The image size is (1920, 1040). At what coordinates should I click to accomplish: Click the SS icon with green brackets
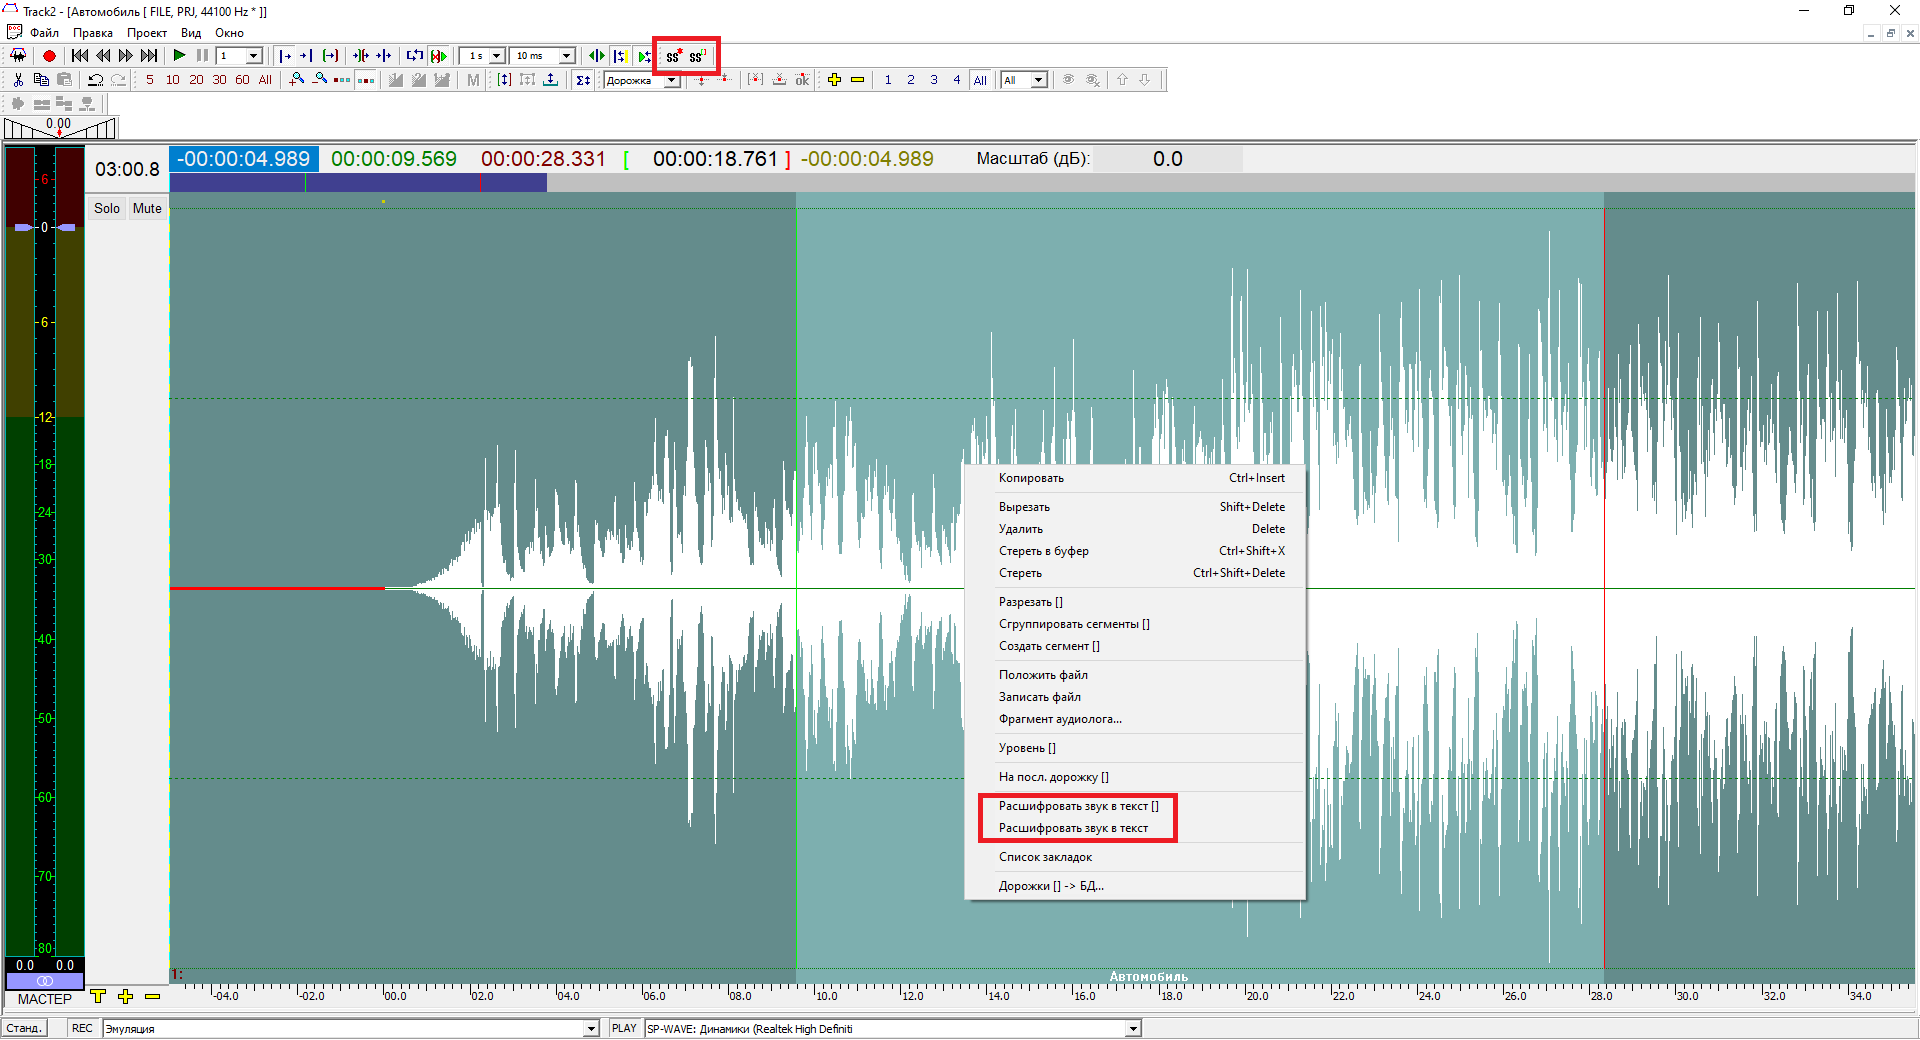697,56
